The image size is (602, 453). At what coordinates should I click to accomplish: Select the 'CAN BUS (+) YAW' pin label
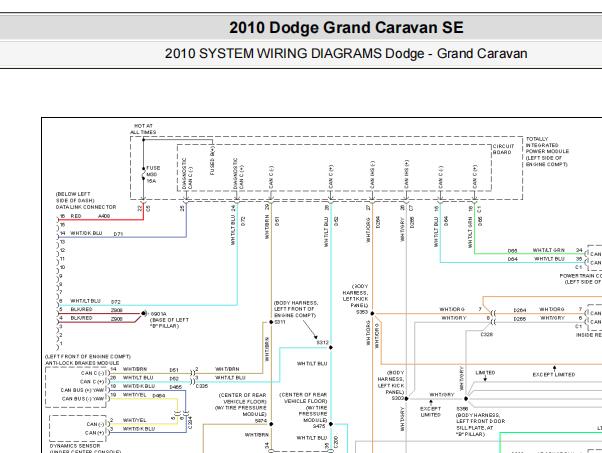tap(82, 390)
